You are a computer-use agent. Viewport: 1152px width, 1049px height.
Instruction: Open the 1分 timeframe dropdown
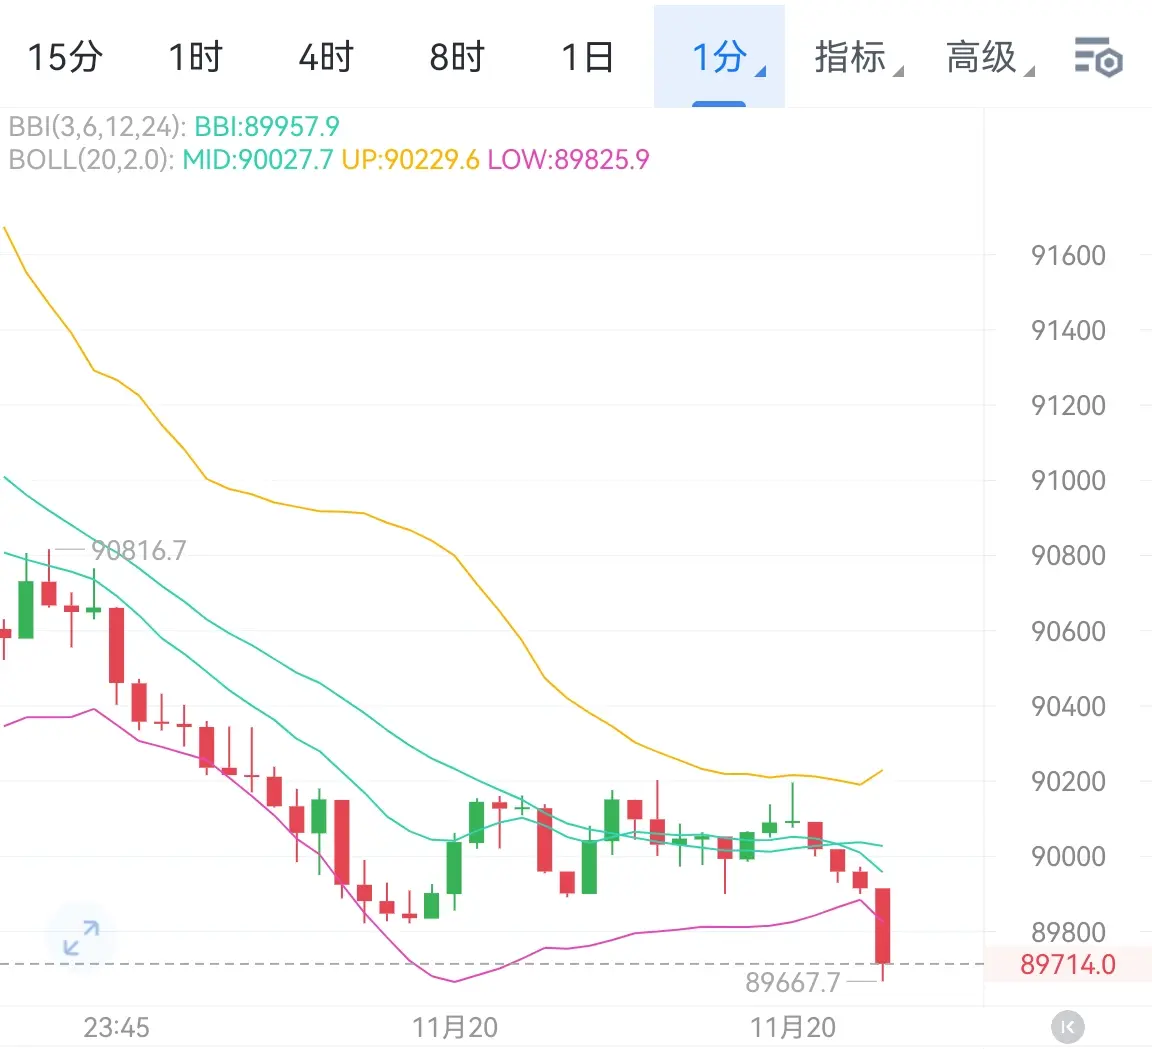click(x=719, y=57)
